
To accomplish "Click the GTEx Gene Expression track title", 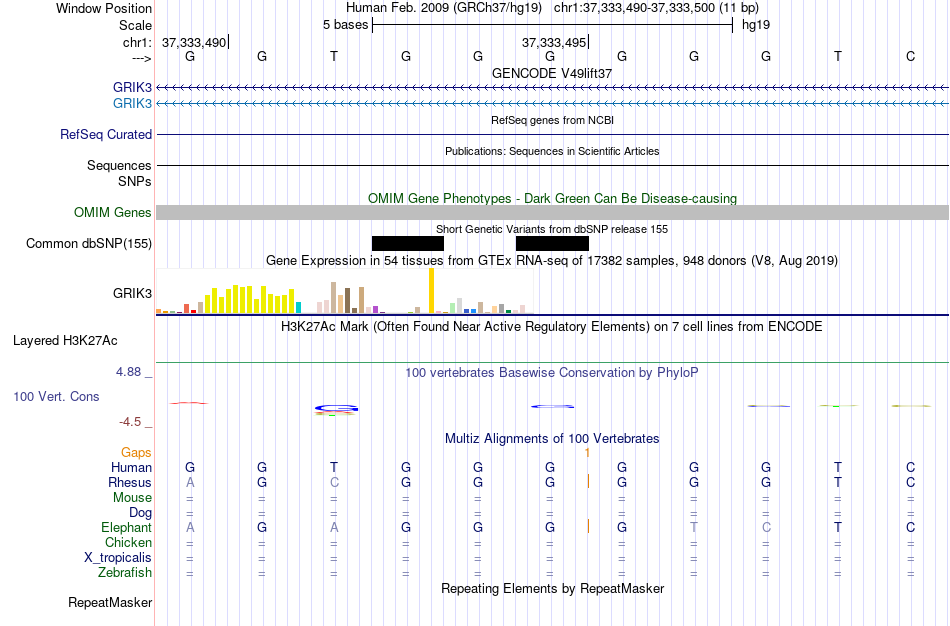I will click(552, 261).
